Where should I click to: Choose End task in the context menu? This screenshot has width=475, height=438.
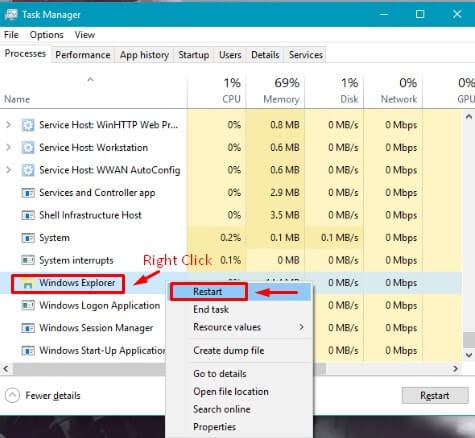tap(211, 309)
